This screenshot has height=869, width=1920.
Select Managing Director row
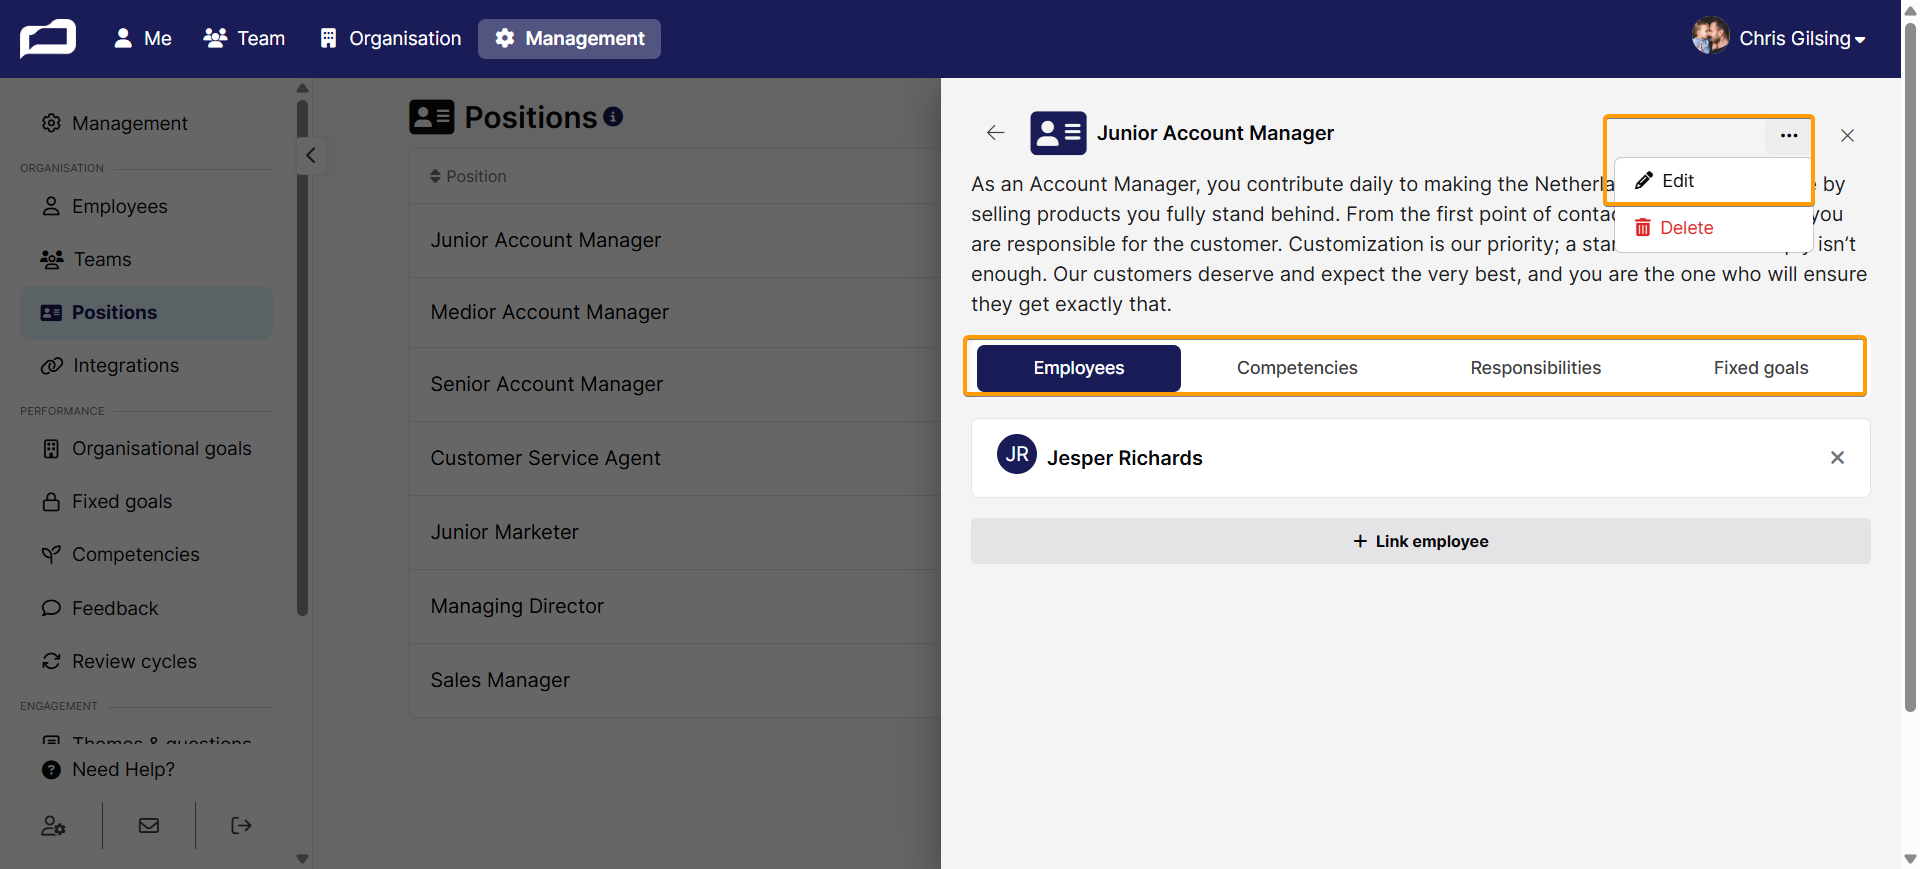pos(675,606)
